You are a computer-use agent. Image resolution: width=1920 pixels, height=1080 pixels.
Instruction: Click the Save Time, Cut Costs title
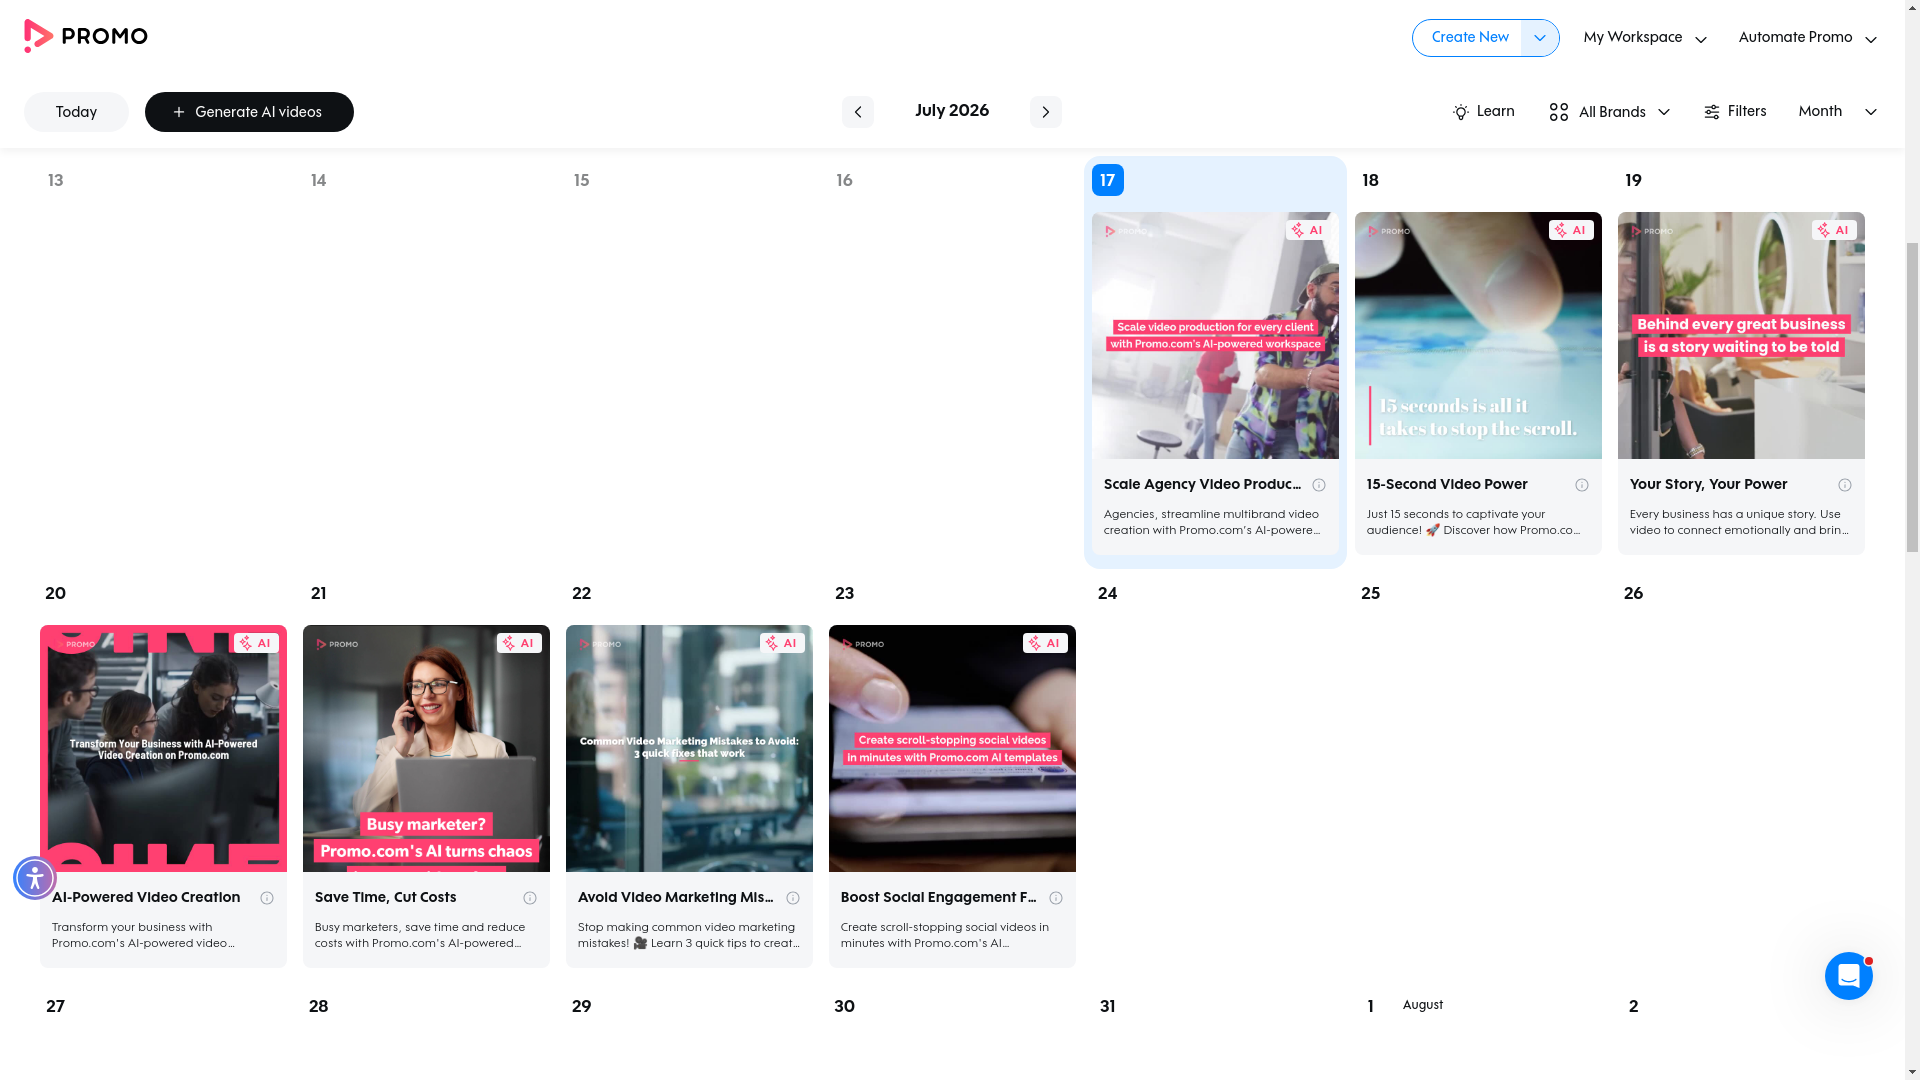click(385, 898)
